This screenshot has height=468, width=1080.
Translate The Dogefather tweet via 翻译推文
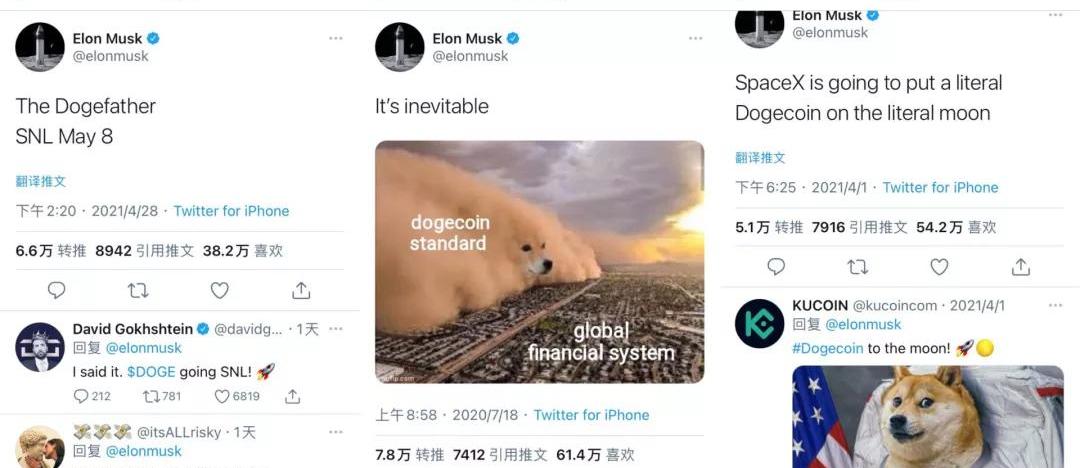(x=41, y=181)
